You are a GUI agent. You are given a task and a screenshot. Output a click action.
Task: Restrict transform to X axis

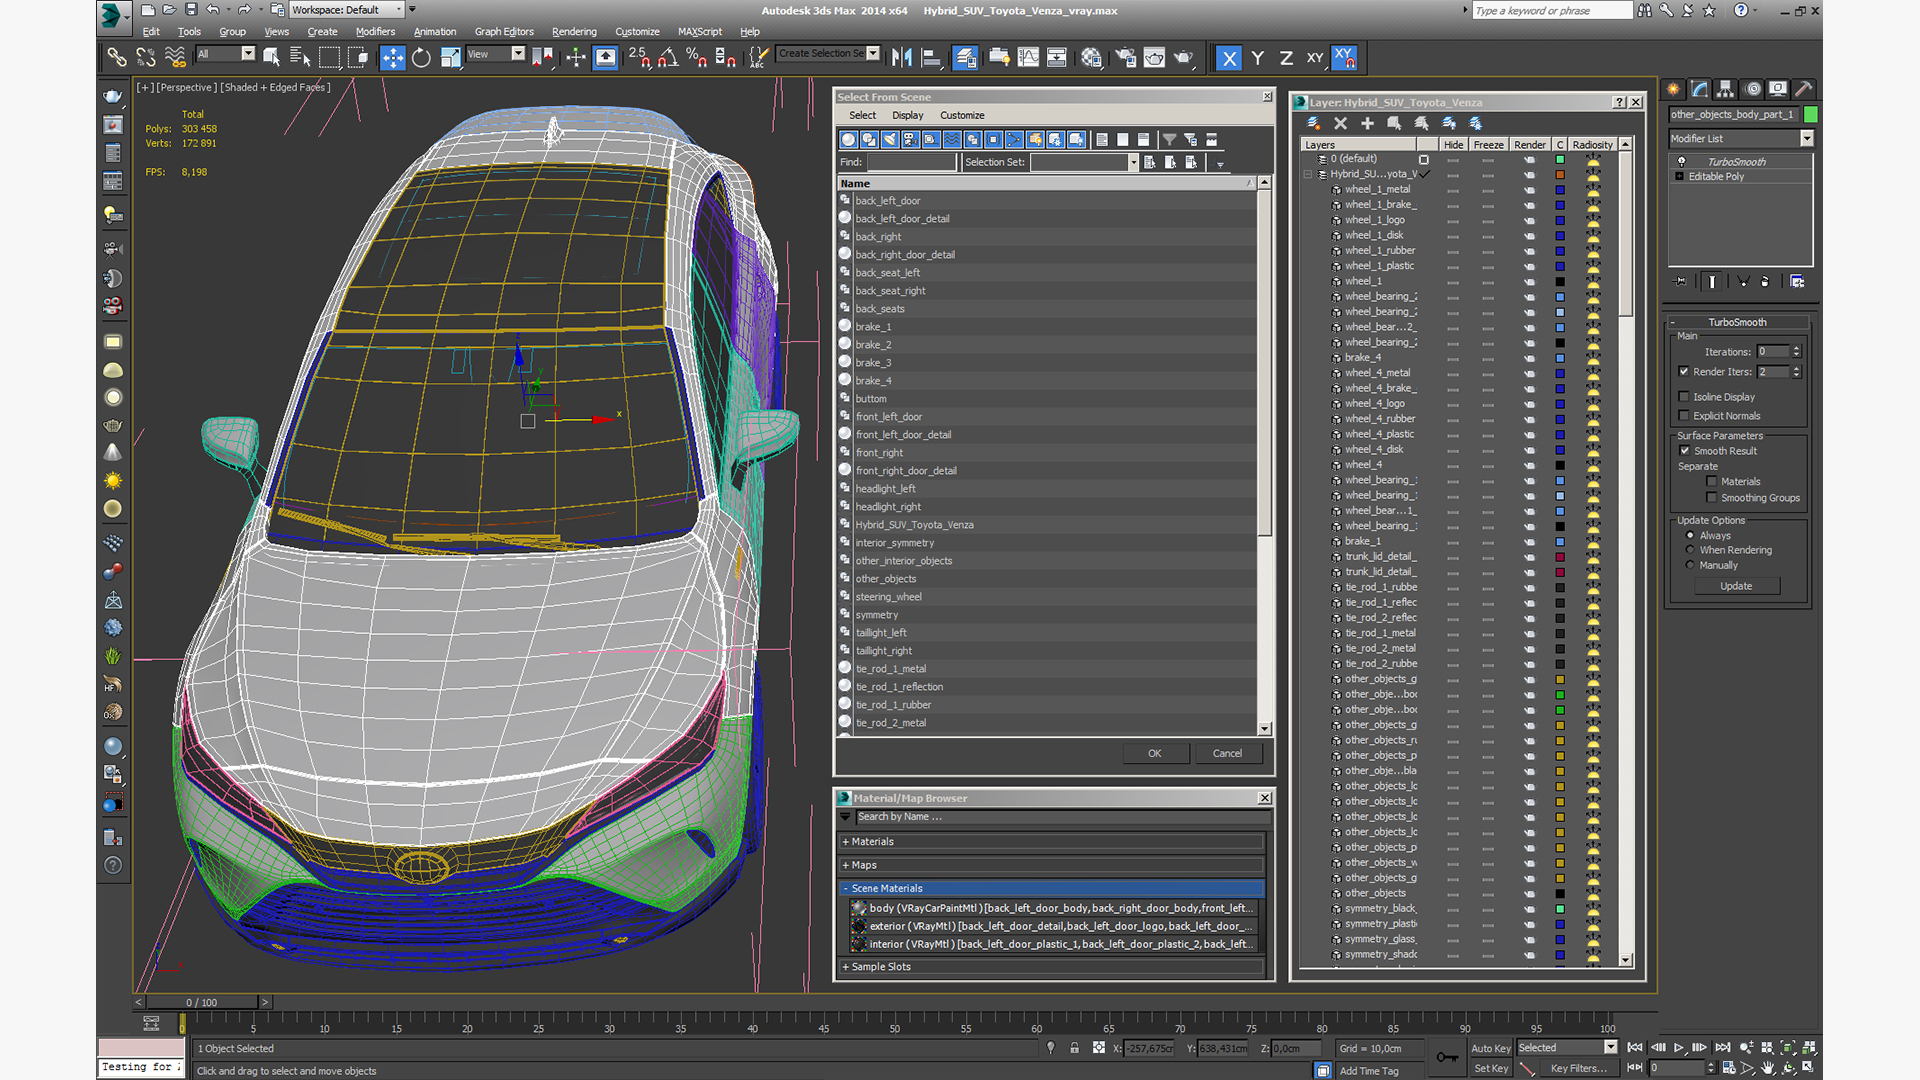click(1229, 58)
